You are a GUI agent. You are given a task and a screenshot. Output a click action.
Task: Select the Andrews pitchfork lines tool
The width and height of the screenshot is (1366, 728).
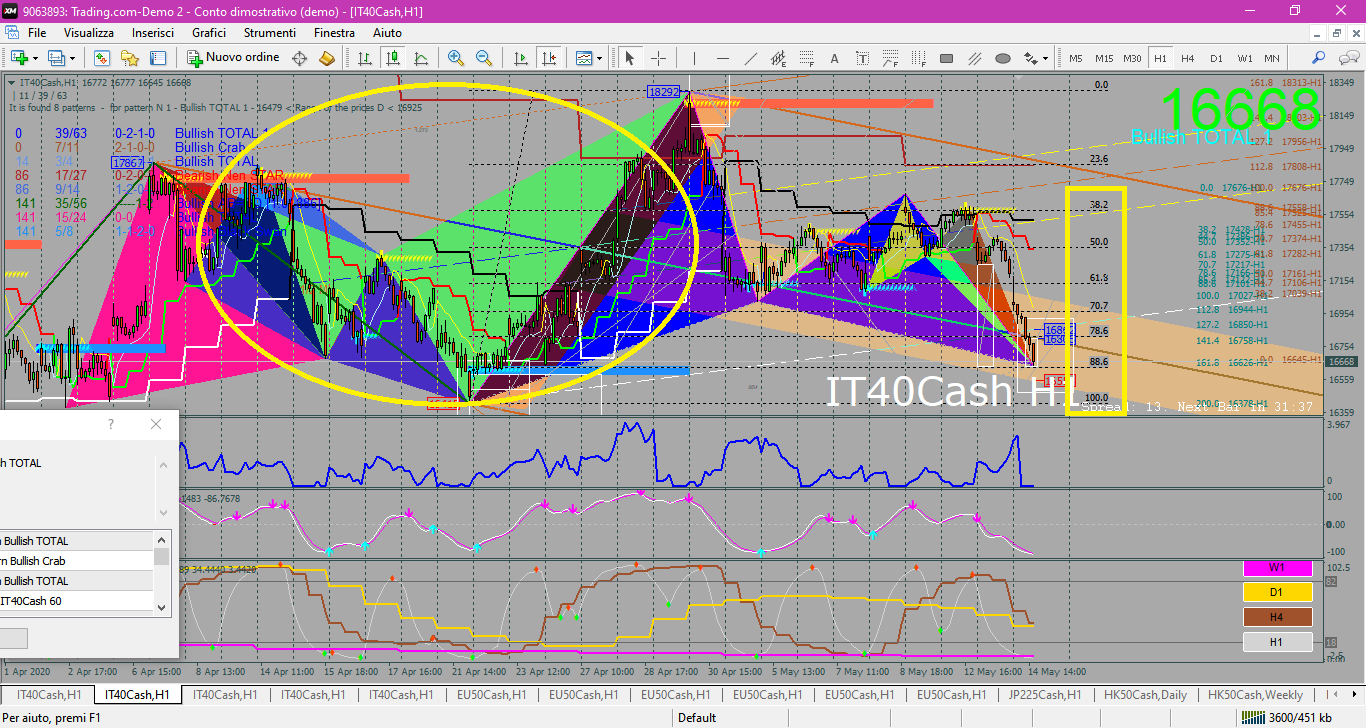tap(975, 58)
